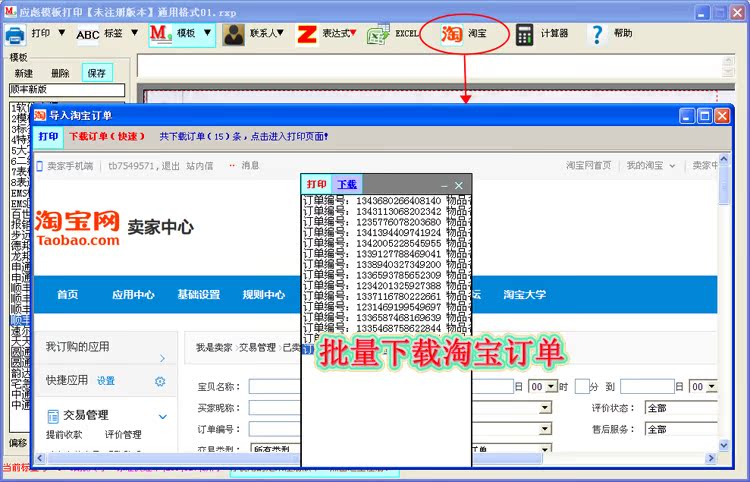Minimize the order list popup
This screenshot has width=750, height=482.
444,186
